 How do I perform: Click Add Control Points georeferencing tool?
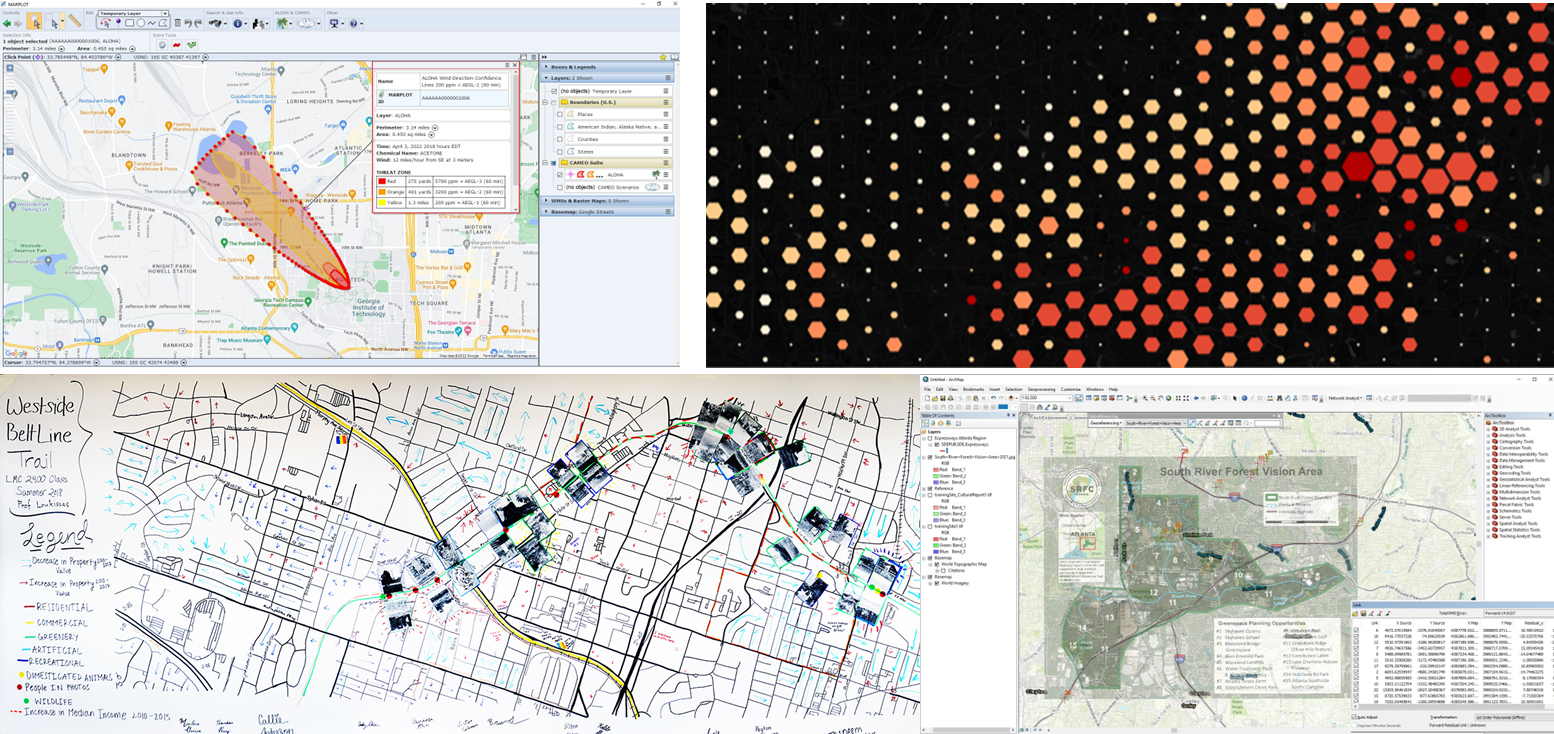click(x=1192, y=423)
